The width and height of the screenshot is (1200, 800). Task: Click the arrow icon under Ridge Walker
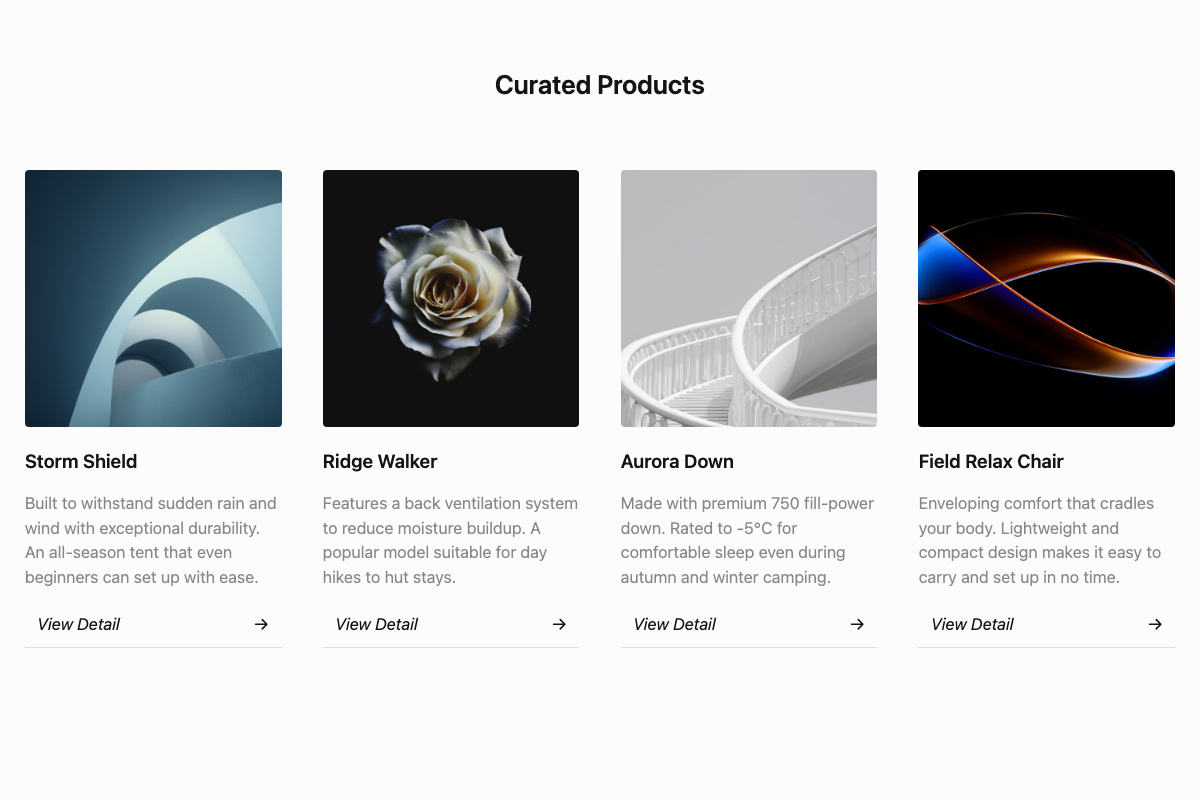click(559, 624)
